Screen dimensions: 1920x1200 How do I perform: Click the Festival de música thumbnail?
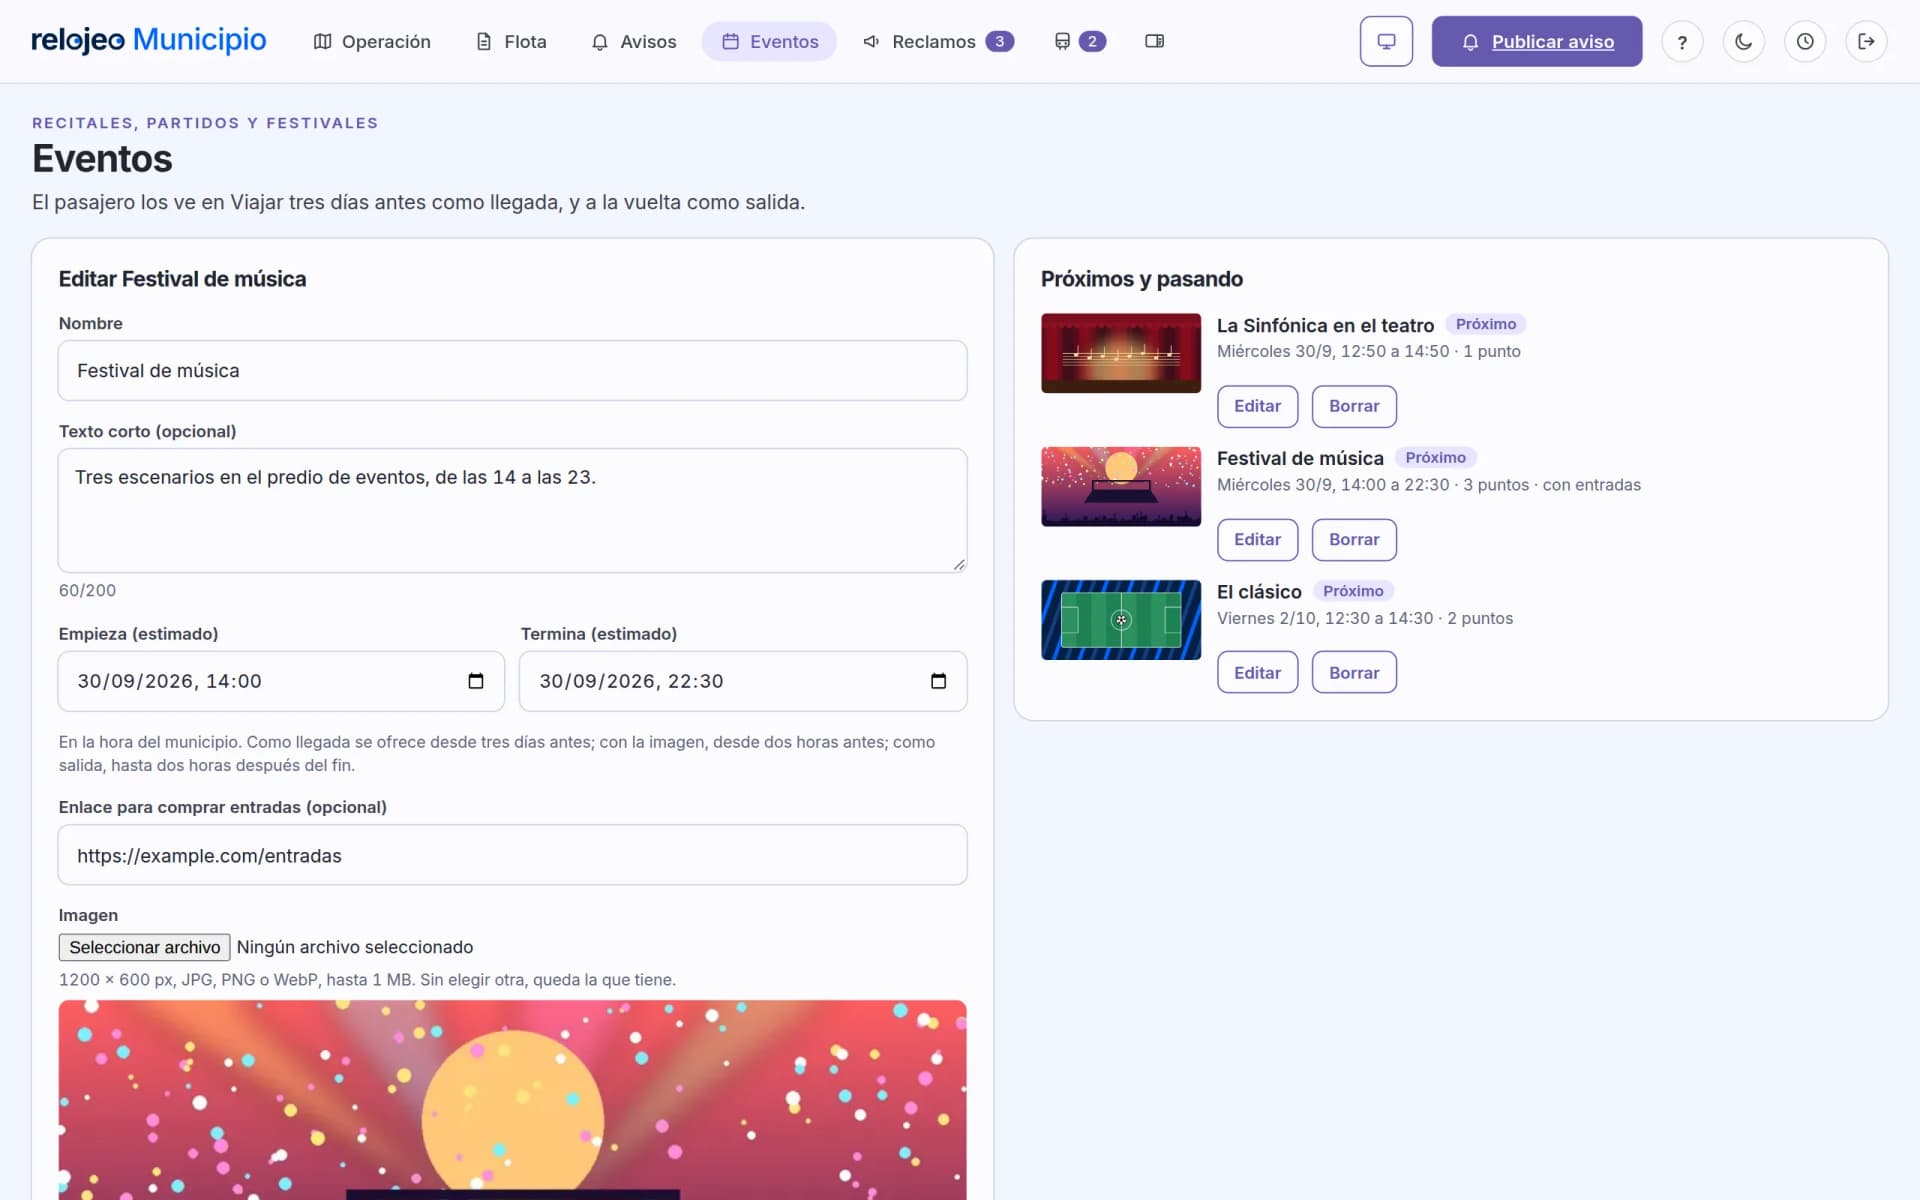1121,486
